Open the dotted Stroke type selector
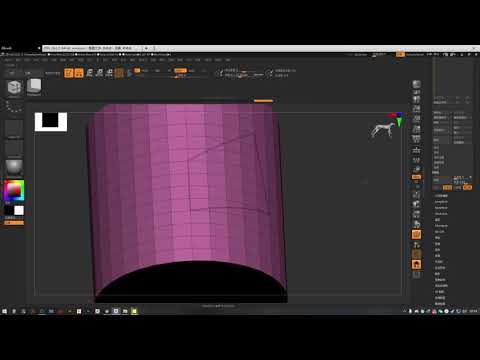 (x=14, y=107)
